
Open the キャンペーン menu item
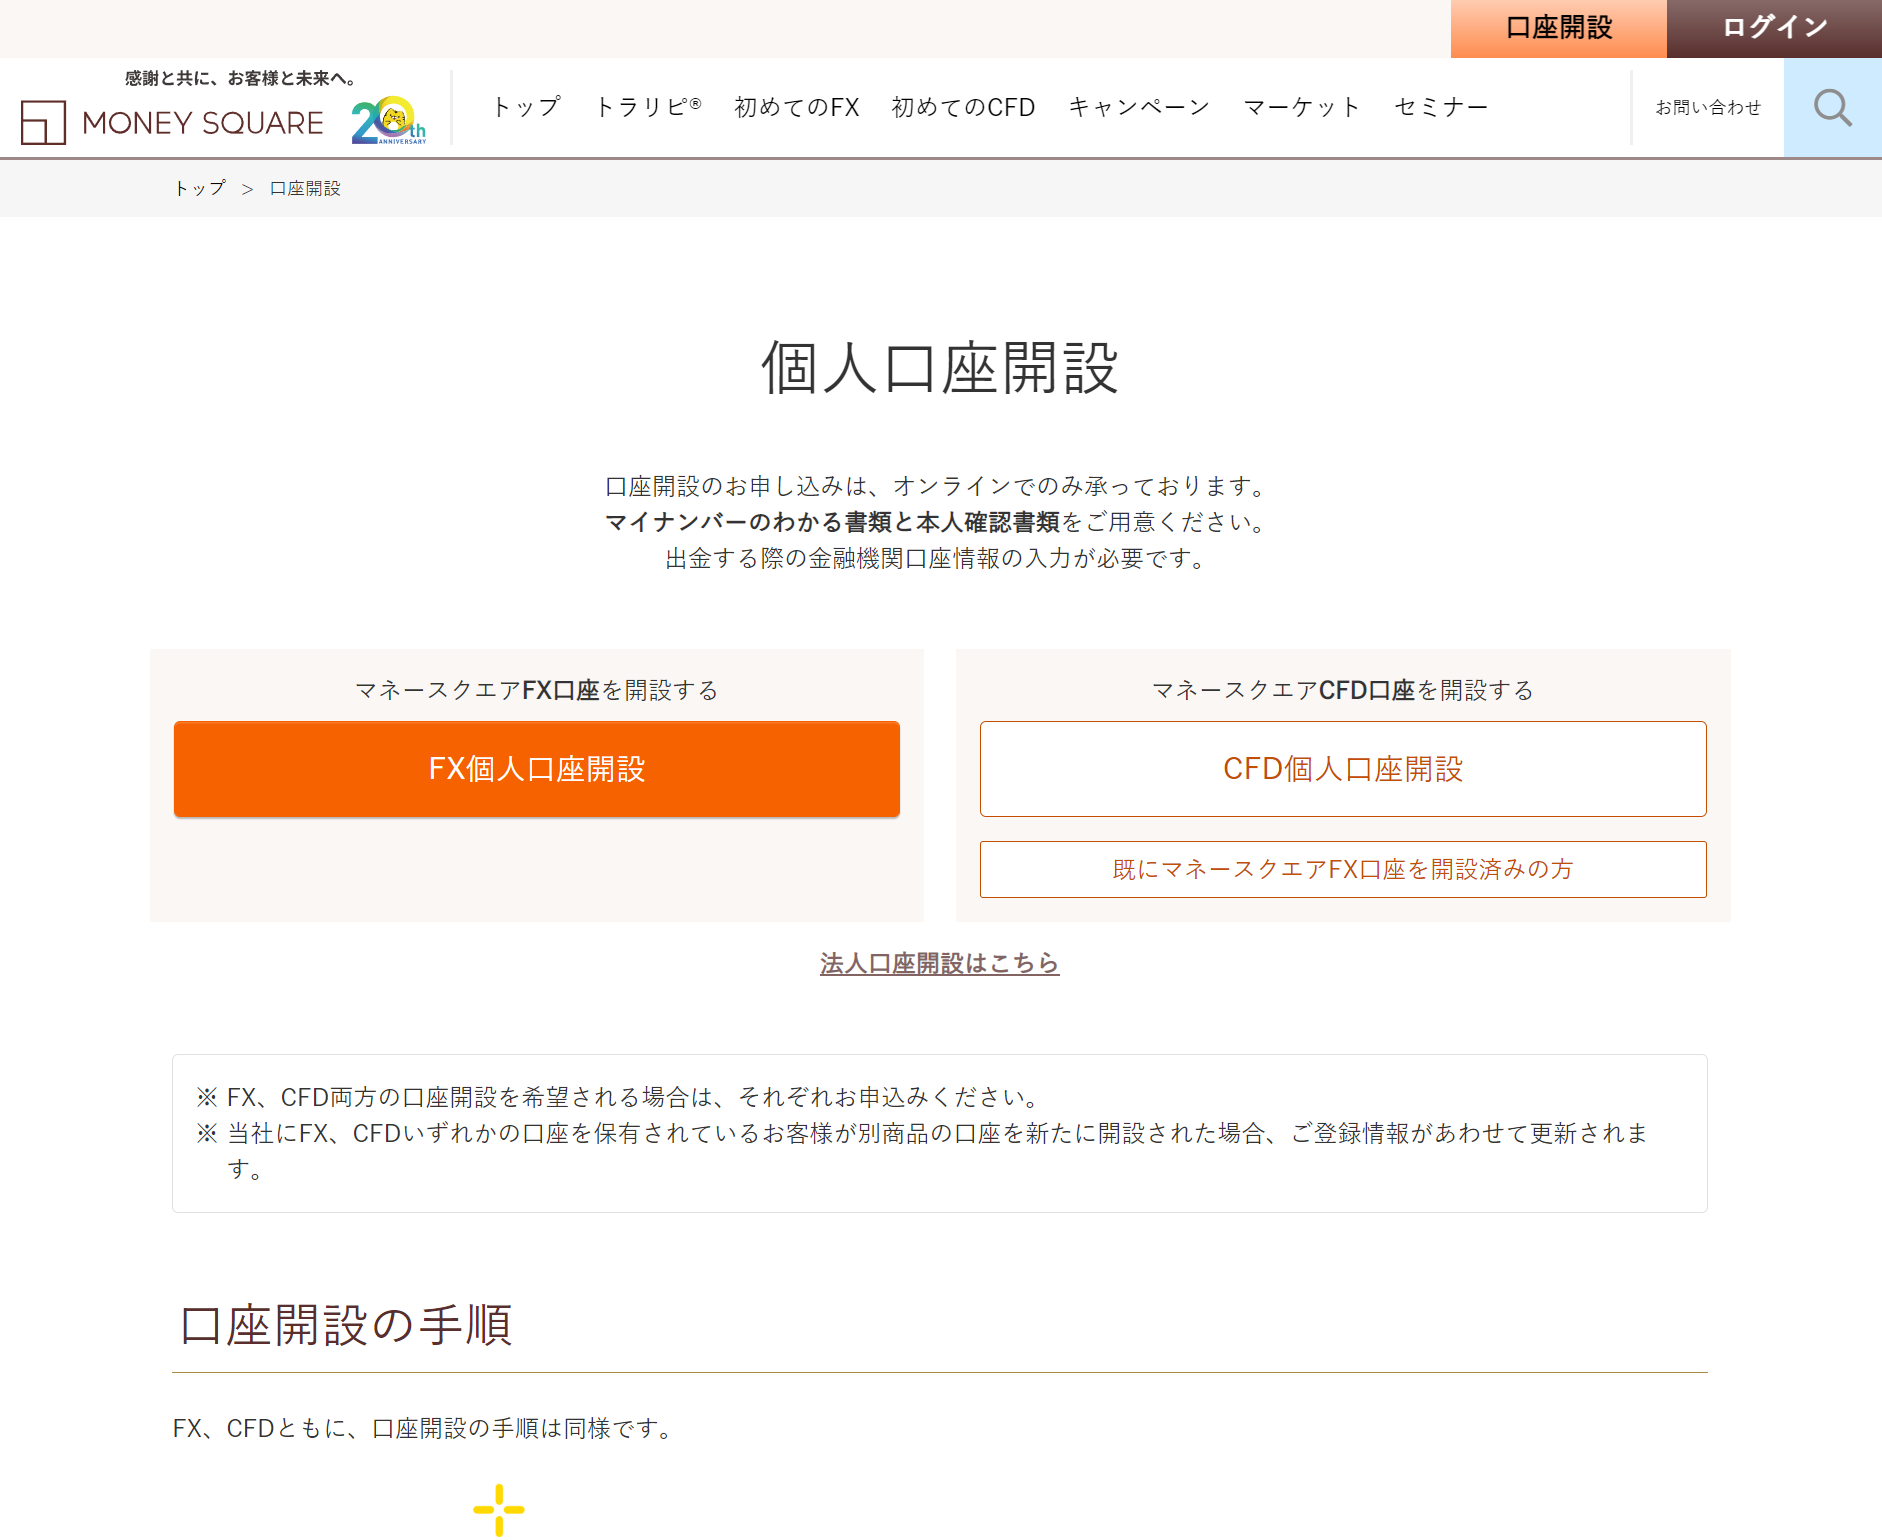(1139, 107)
